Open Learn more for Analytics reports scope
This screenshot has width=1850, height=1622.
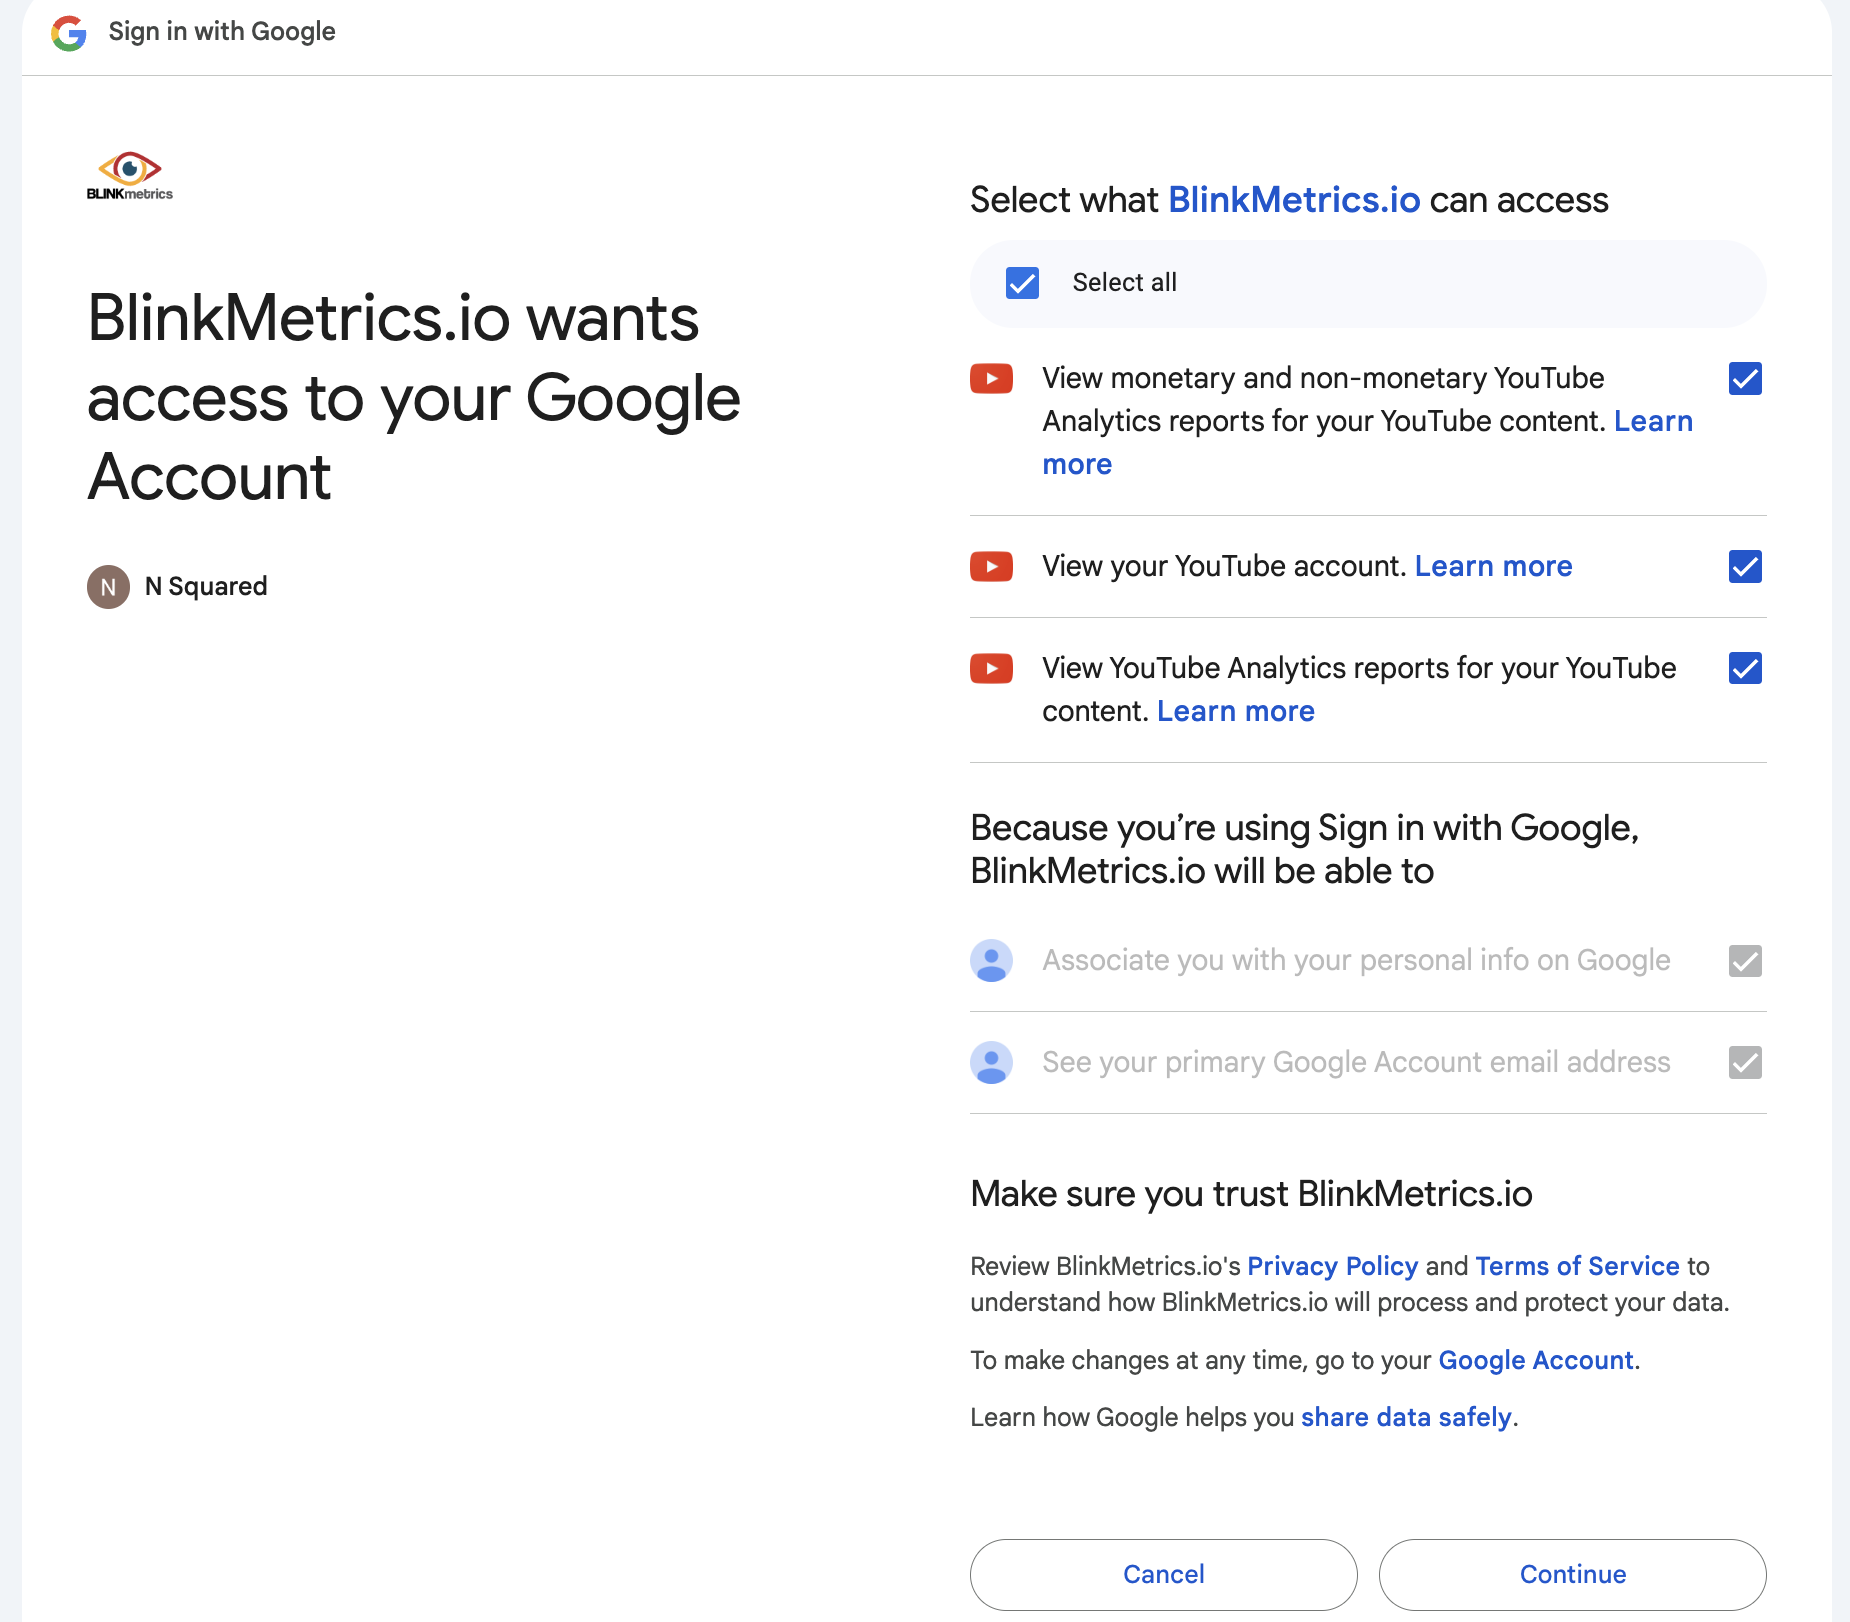click(1234, 710)
